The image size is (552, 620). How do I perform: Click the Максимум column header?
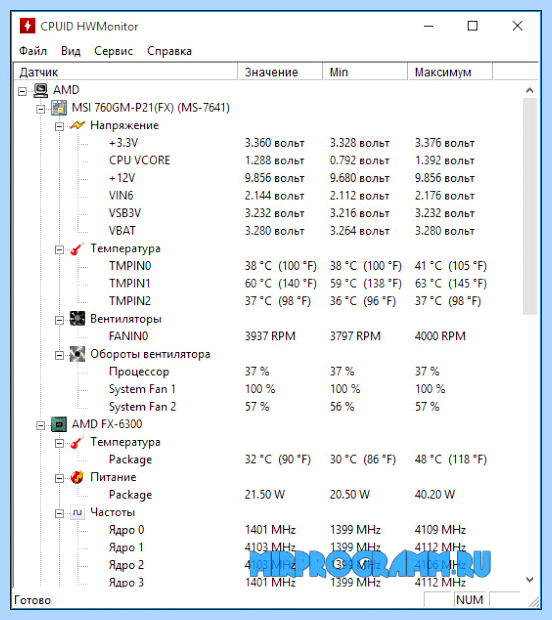point(450,72)
